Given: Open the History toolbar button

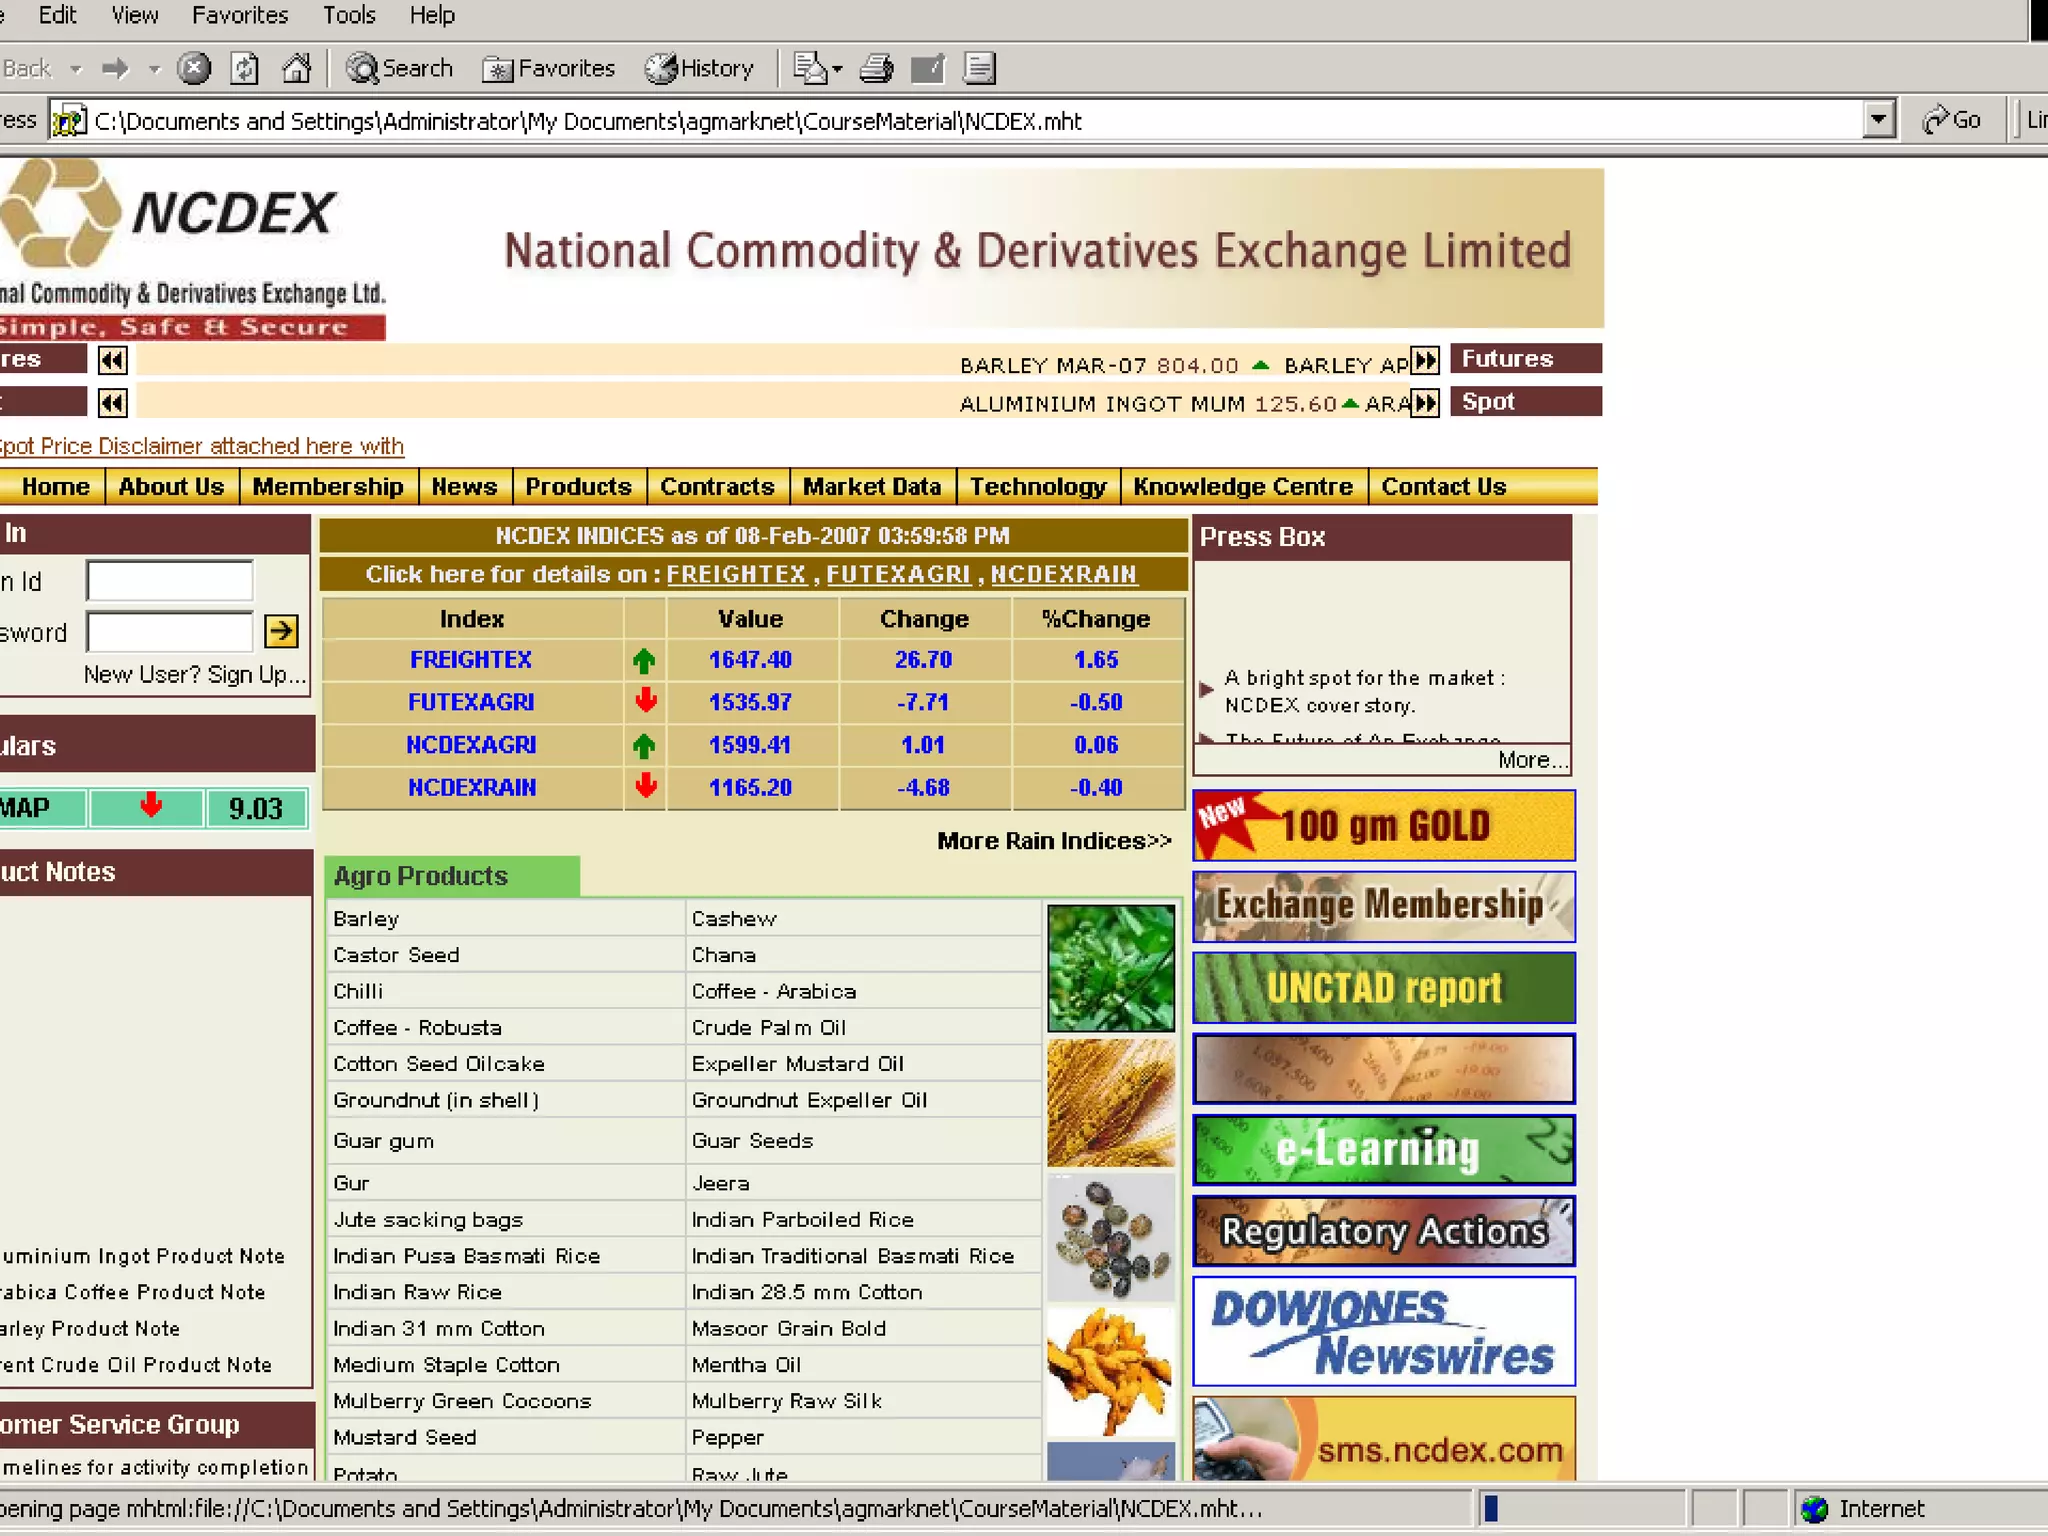Looking at the screenshot, I should click(x=699, y=68).
